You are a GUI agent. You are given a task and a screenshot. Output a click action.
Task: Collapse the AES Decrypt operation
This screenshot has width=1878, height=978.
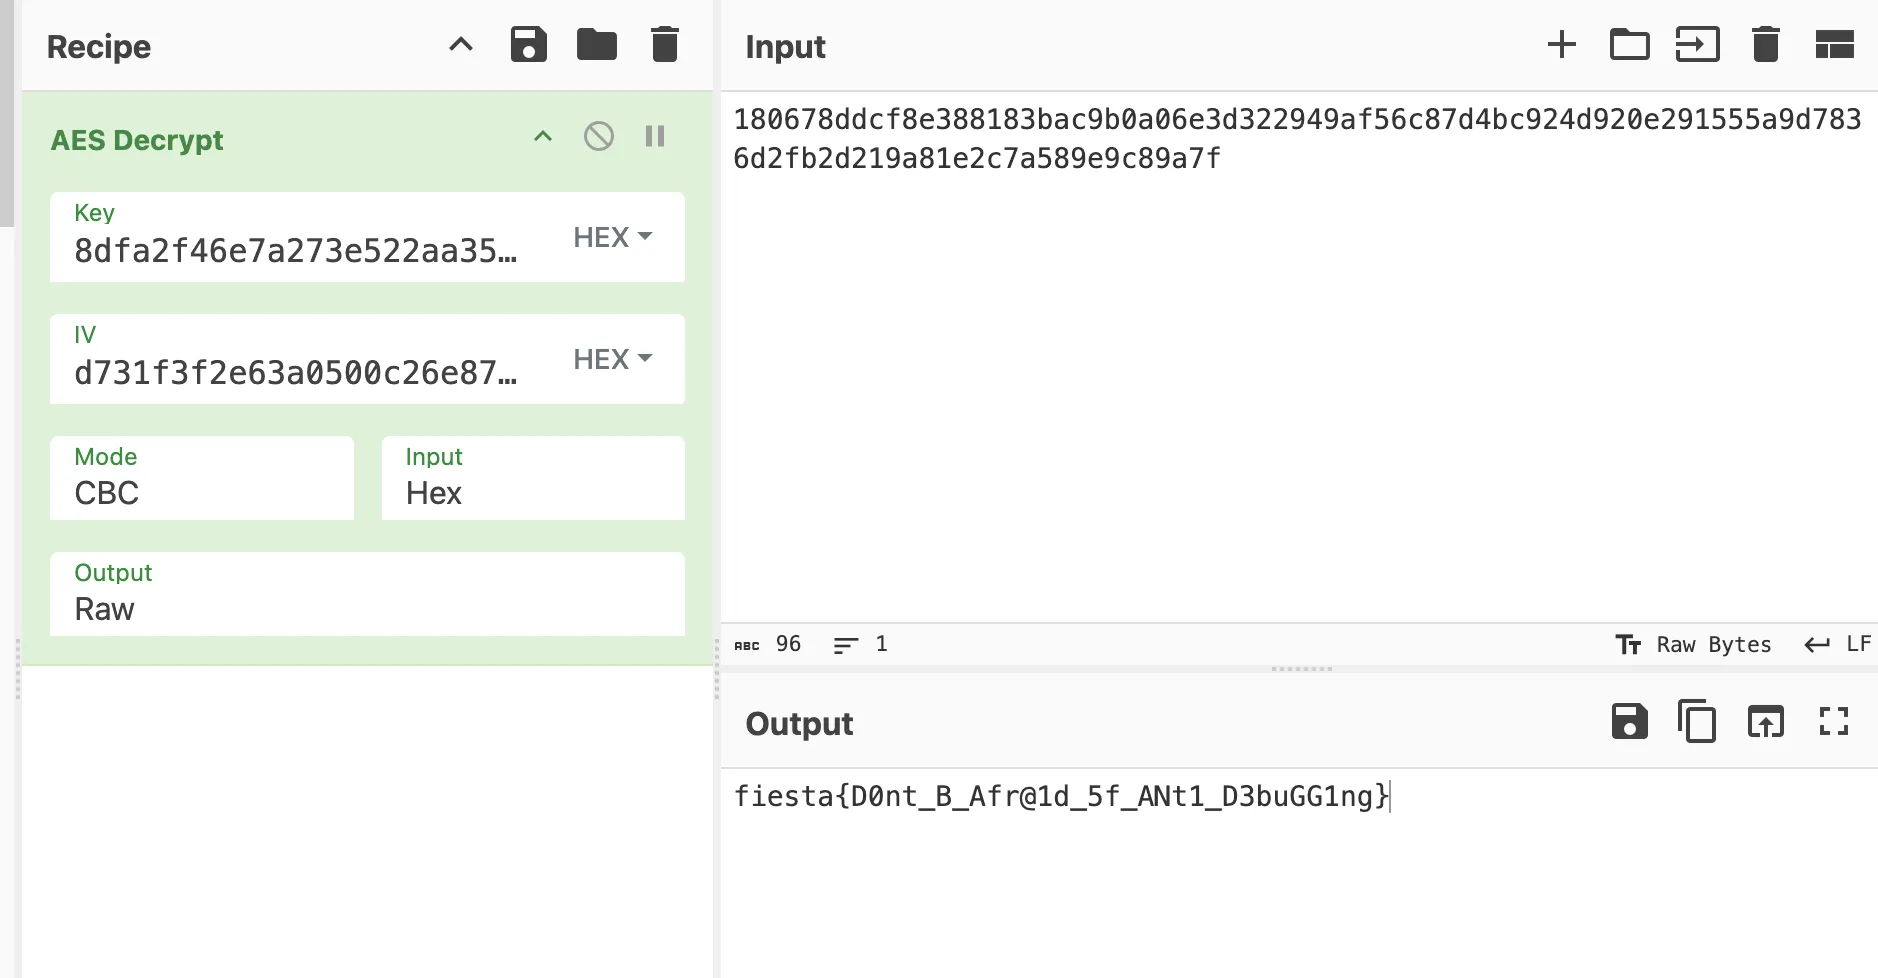(x=542, y=136)
